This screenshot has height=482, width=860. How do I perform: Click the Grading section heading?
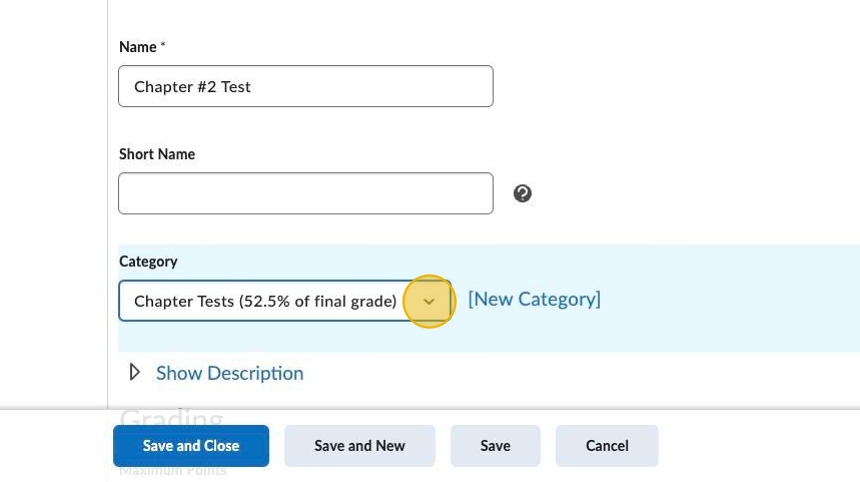[x=171, y=417]
